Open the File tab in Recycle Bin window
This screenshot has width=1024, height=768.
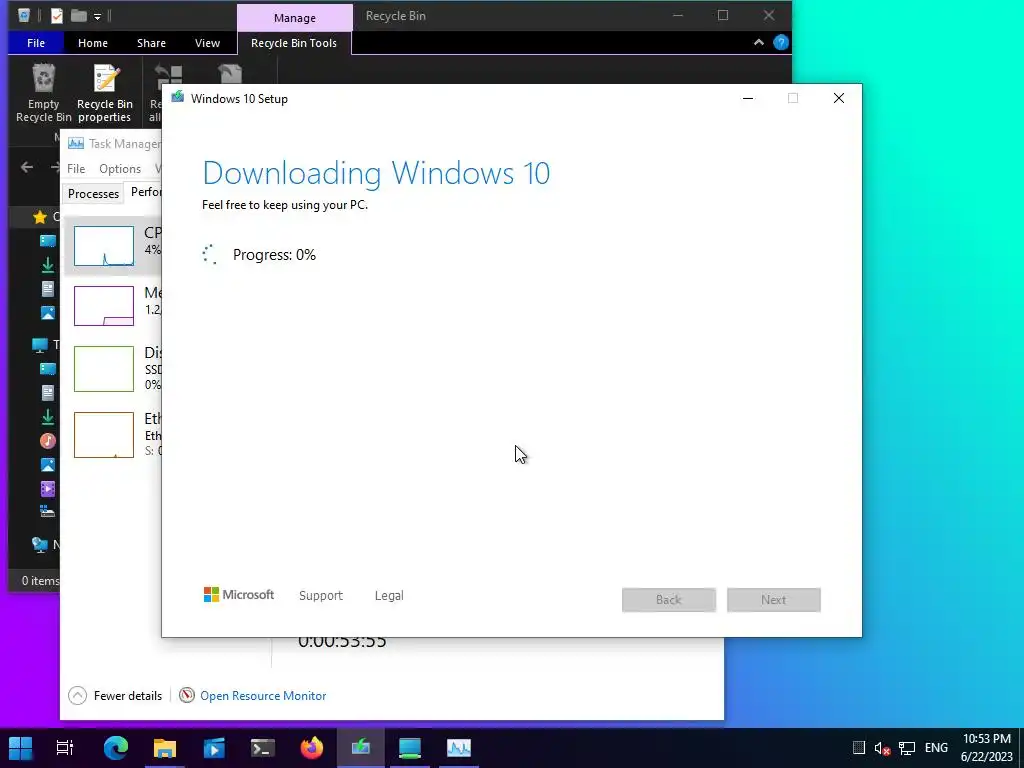tap(36, 43)
